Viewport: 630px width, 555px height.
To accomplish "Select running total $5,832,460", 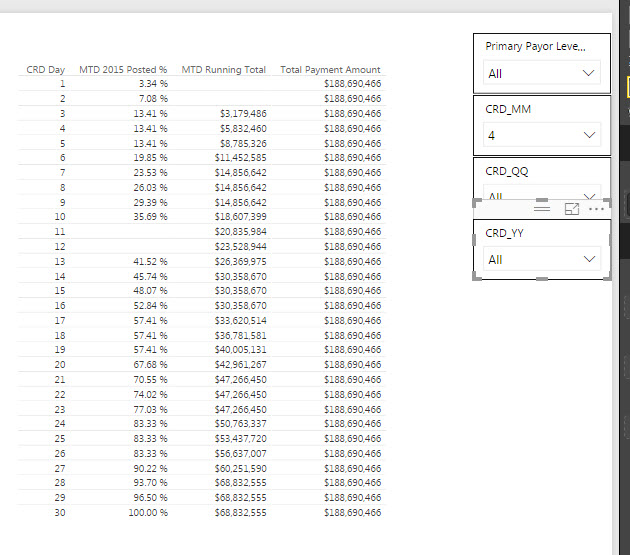I will 243,129.
